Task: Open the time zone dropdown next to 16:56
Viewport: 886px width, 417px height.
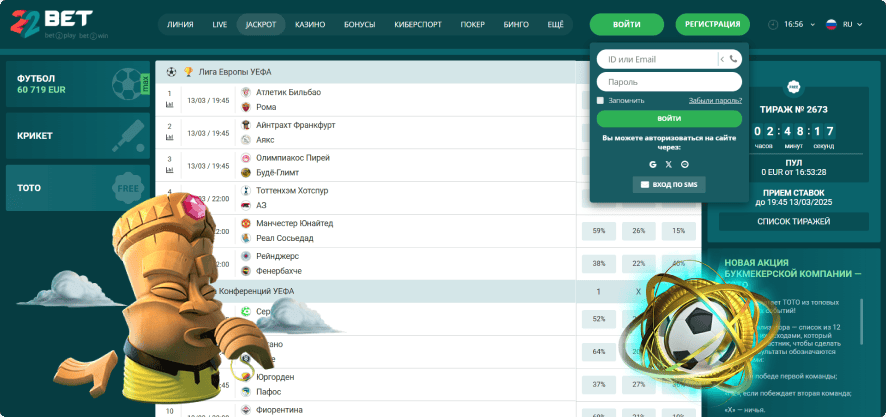Action: 813,25
